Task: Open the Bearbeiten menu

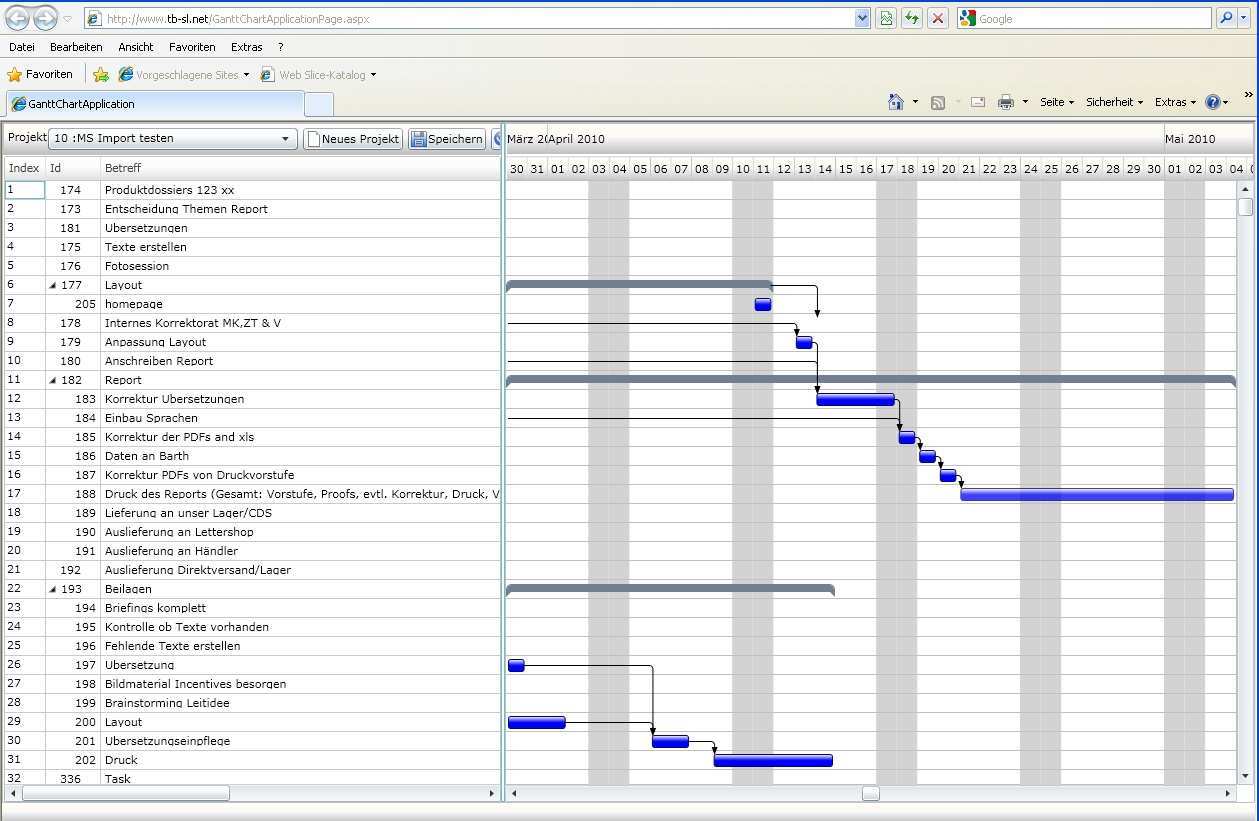Action: 76,47
